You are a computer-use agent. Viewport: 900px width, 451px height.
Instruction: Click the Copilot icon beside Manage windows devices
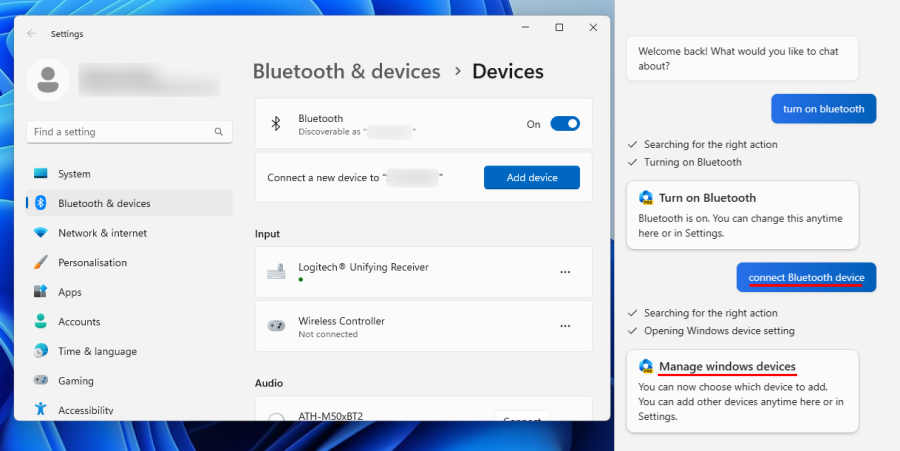click(x=646, y=367)
